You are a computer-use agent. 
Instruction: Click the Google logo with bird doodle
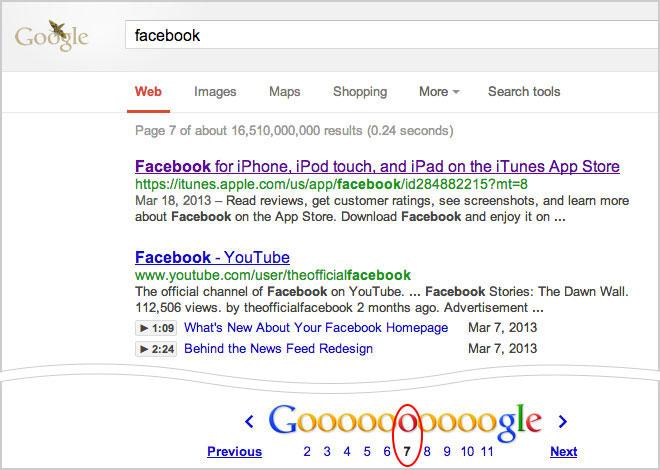[x=51, y=36]
